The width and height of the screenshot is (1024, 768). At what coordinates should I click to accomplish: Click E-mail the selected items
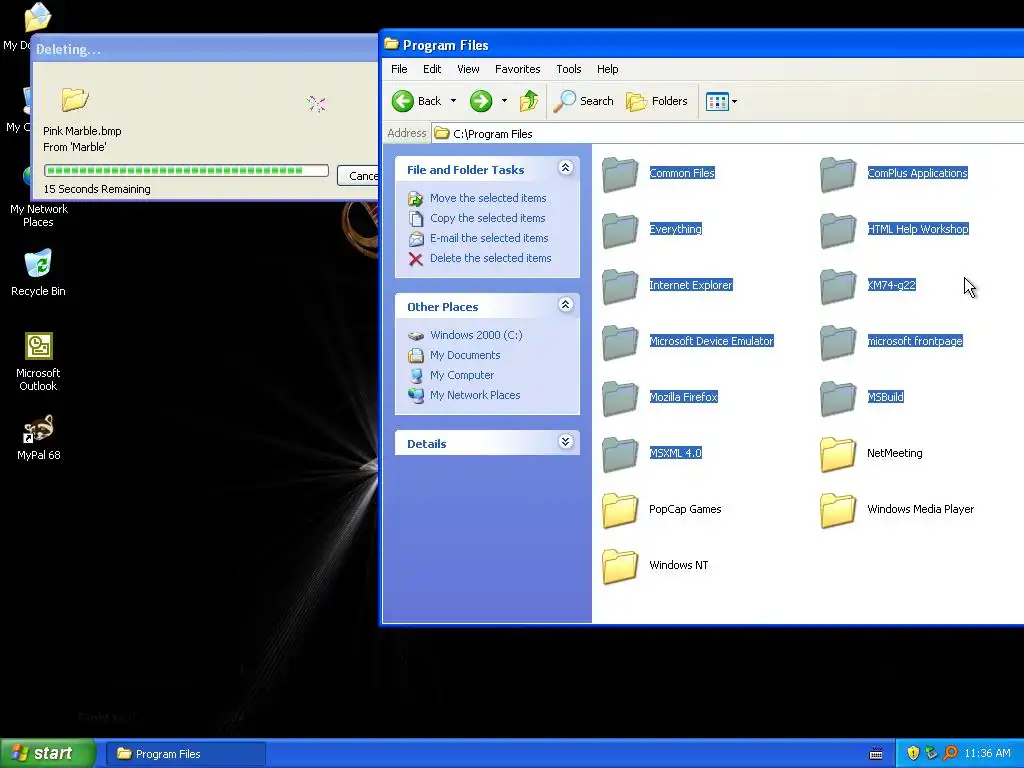(489, 238)
